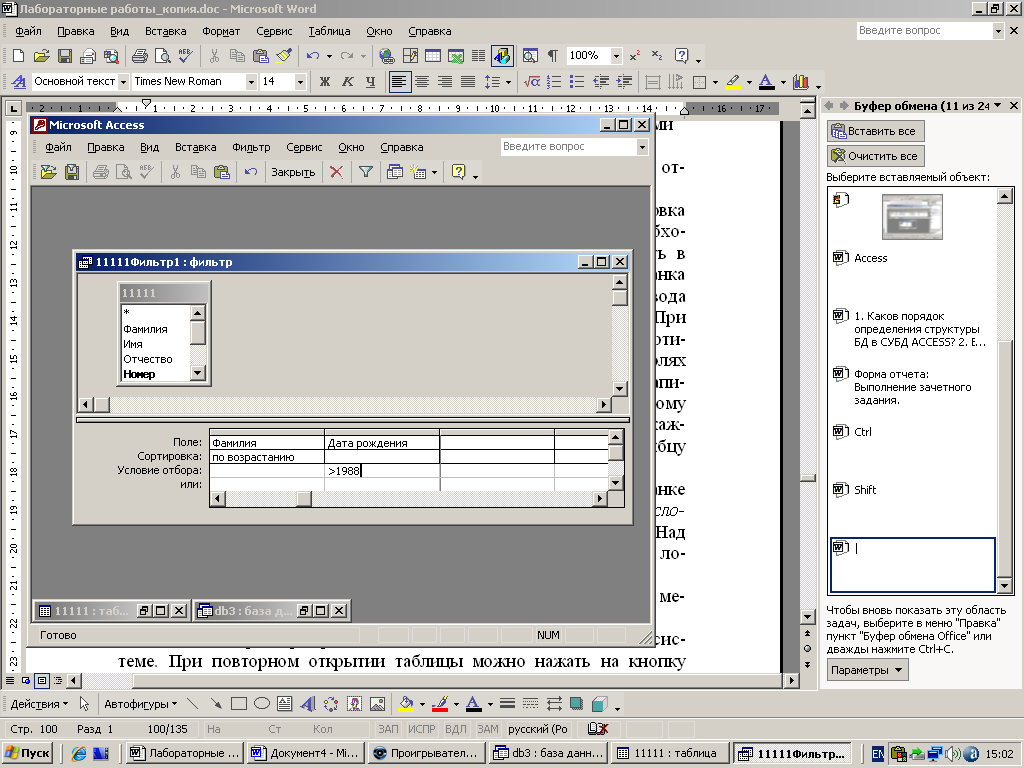Click New document icon in Word toolbar
The image size is (1024, 768).
coord(19,56)
